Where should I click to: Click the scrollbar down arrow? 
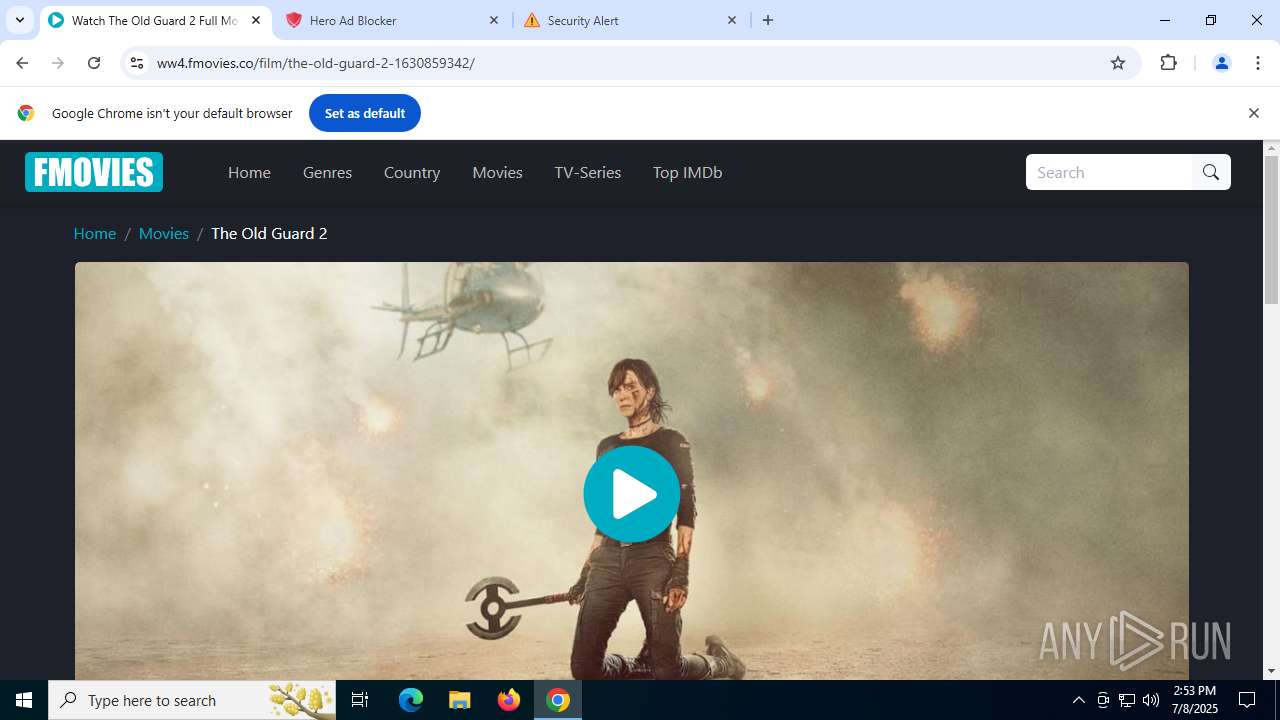click(x=1272, y=671)
